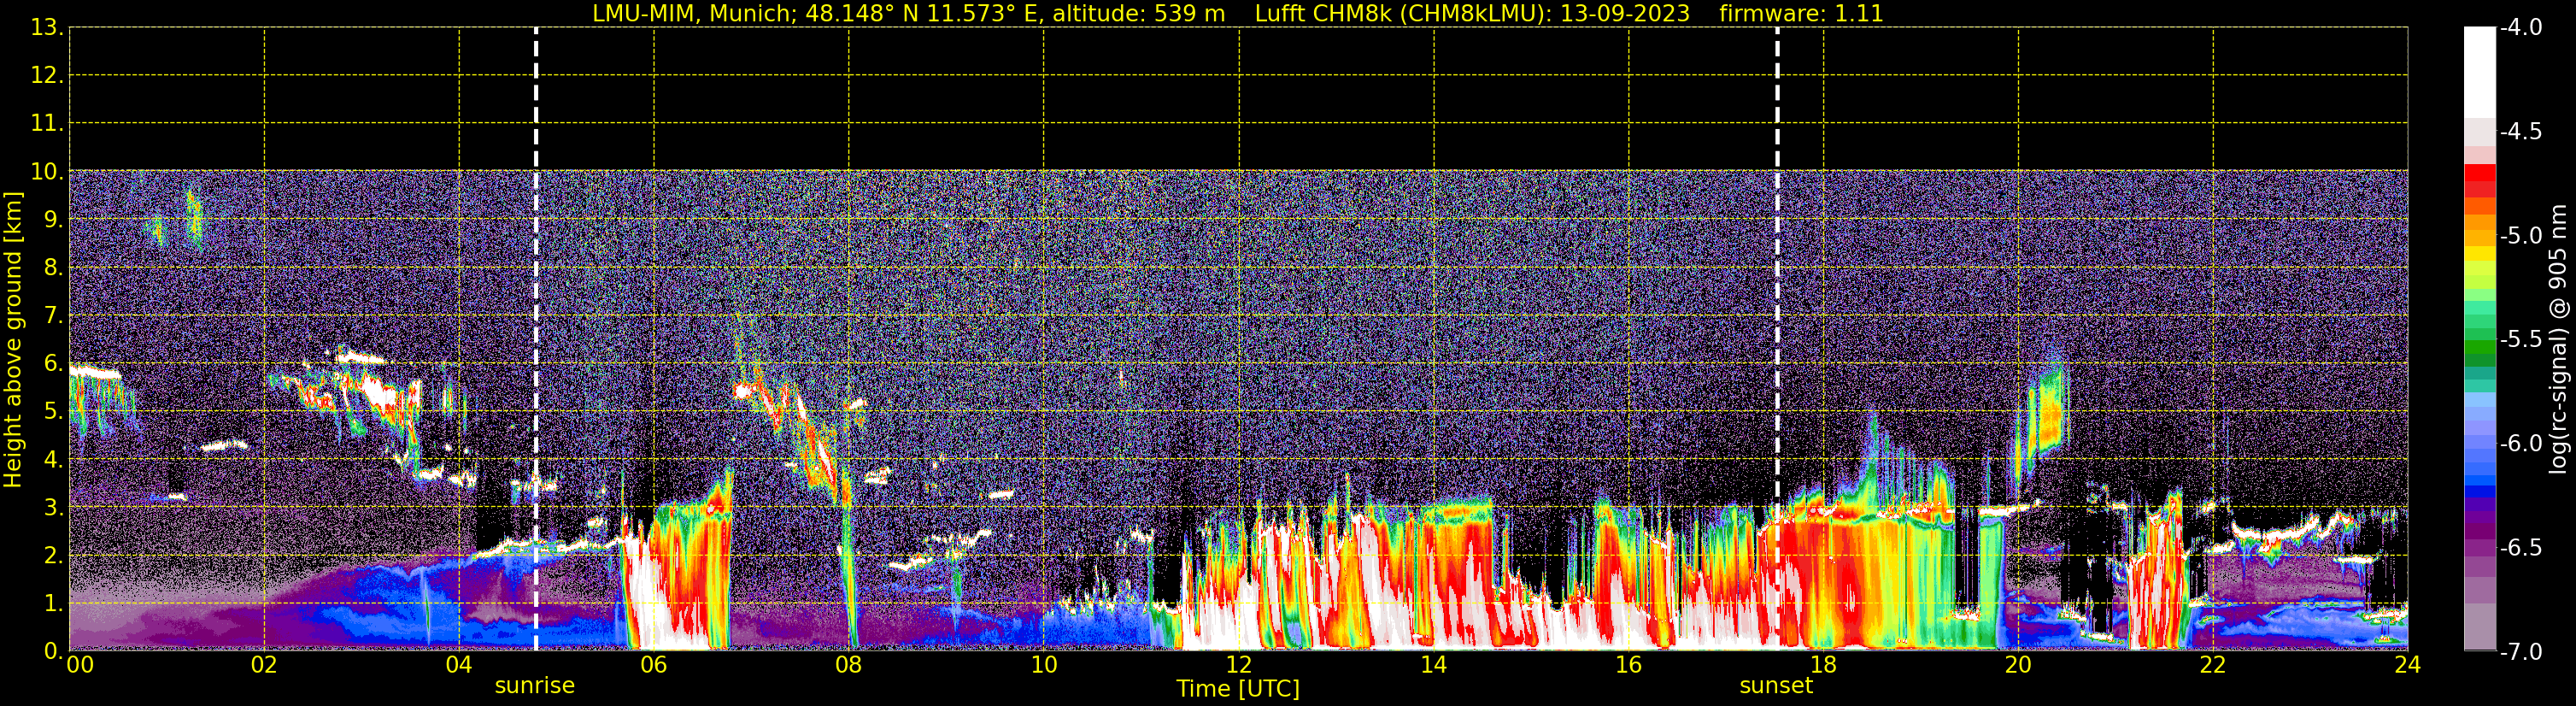Click the 'sunset' label below the time axis
Image resolution: width=2576 pixels, height=706 pixels.
tap(1776, 686)
